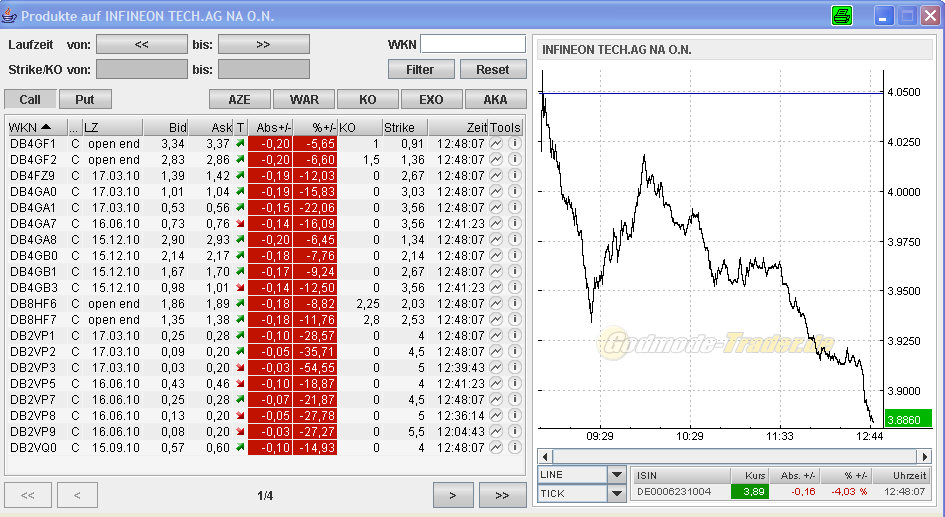Open info icon for DB4FZ9 row
Image resolution: width=945 pixels, height=517 pixels.
coord(515,175)
